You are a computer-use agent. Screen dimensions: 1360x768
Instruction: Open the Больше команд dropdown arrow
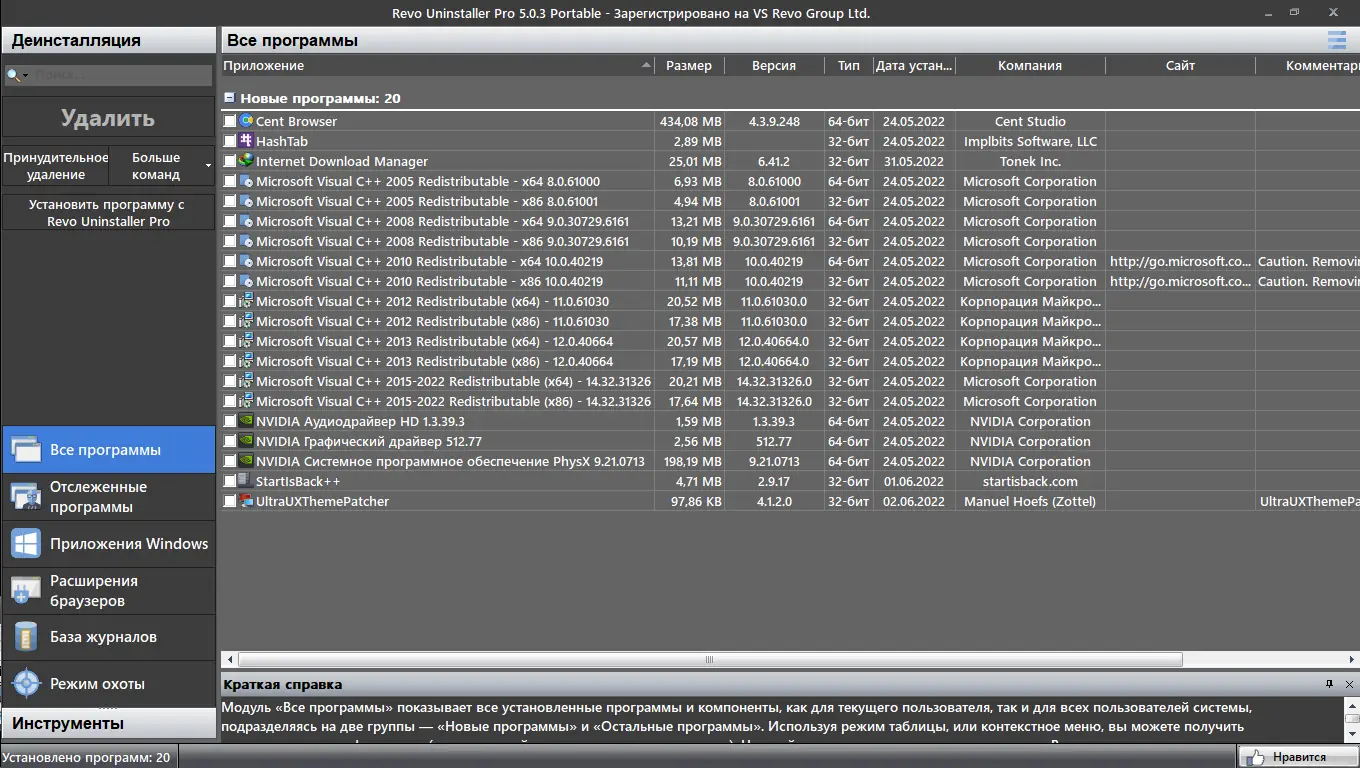point(208,166)
